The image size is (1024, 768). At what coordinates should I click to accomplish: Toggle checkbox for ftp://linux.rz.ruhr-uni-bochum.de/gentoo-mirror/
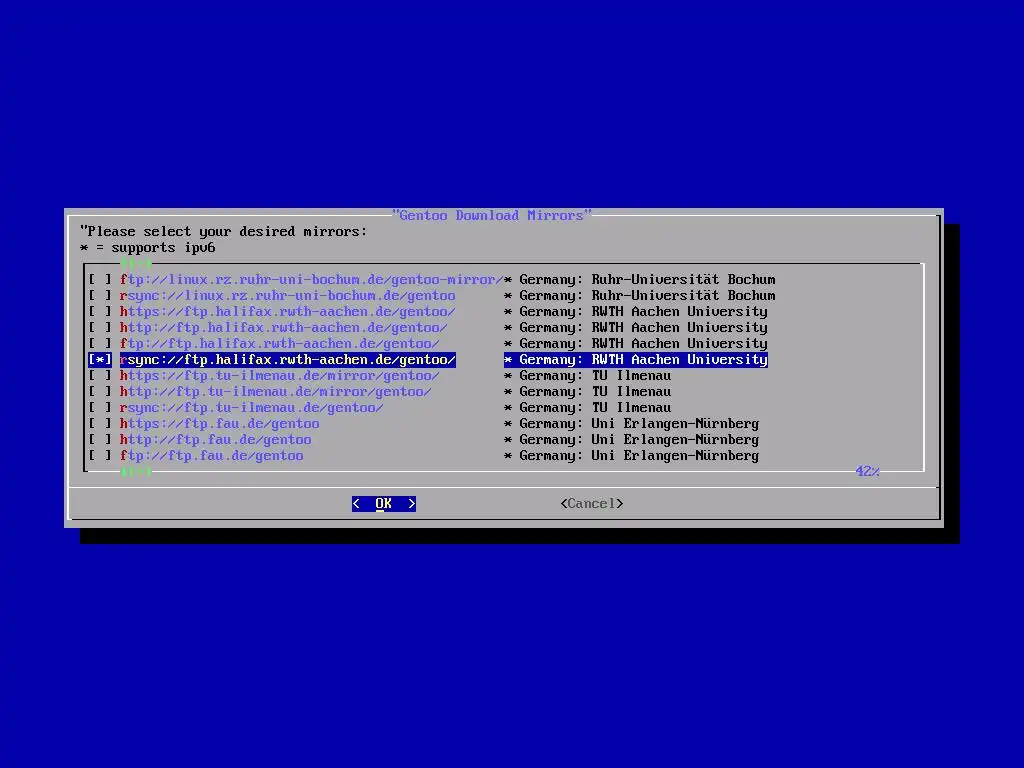coord(100,280)
